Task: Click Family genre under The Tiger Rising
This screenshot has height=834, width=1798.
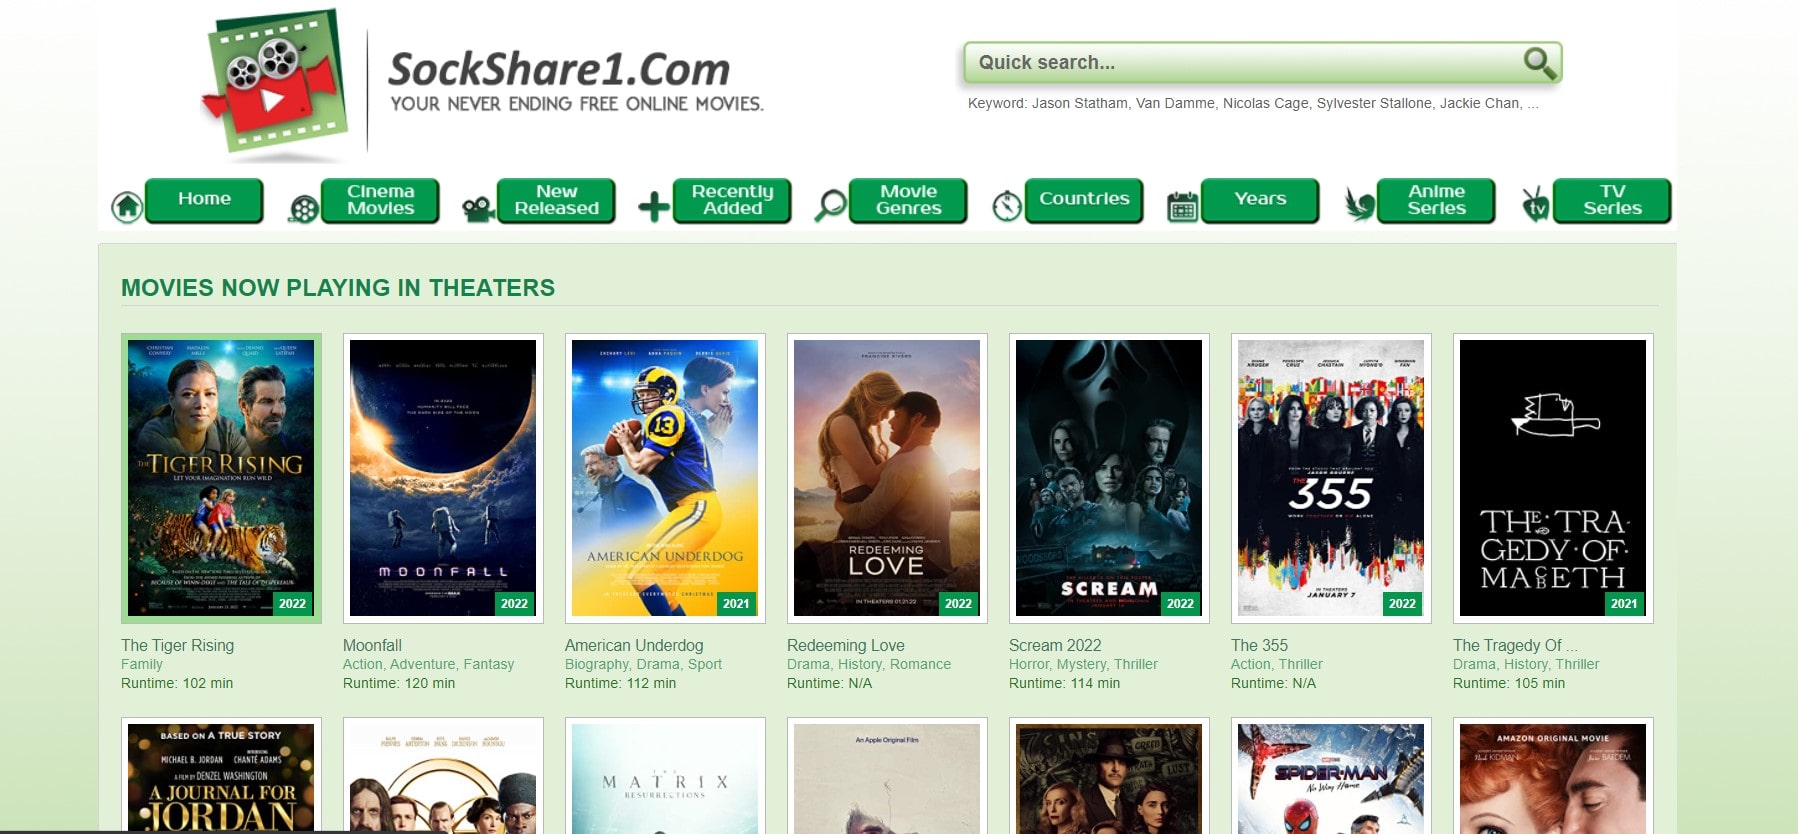Action: (x=142, y=664)
